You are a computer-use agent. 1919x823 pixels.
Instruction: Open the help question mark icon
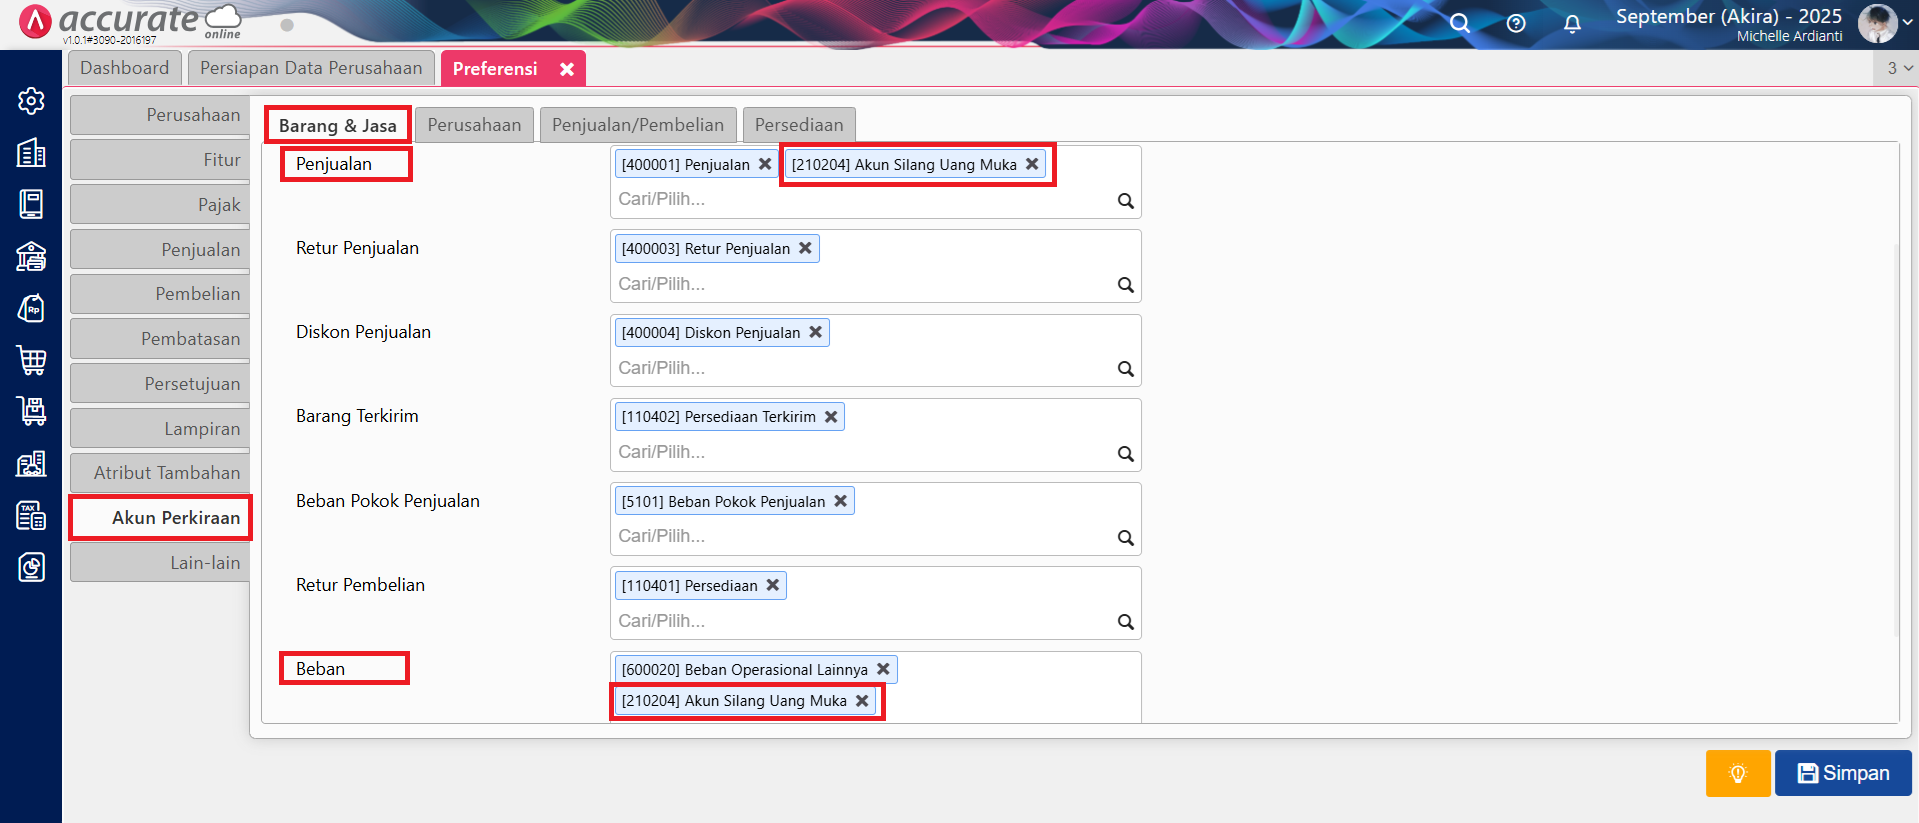(1516, 24)
